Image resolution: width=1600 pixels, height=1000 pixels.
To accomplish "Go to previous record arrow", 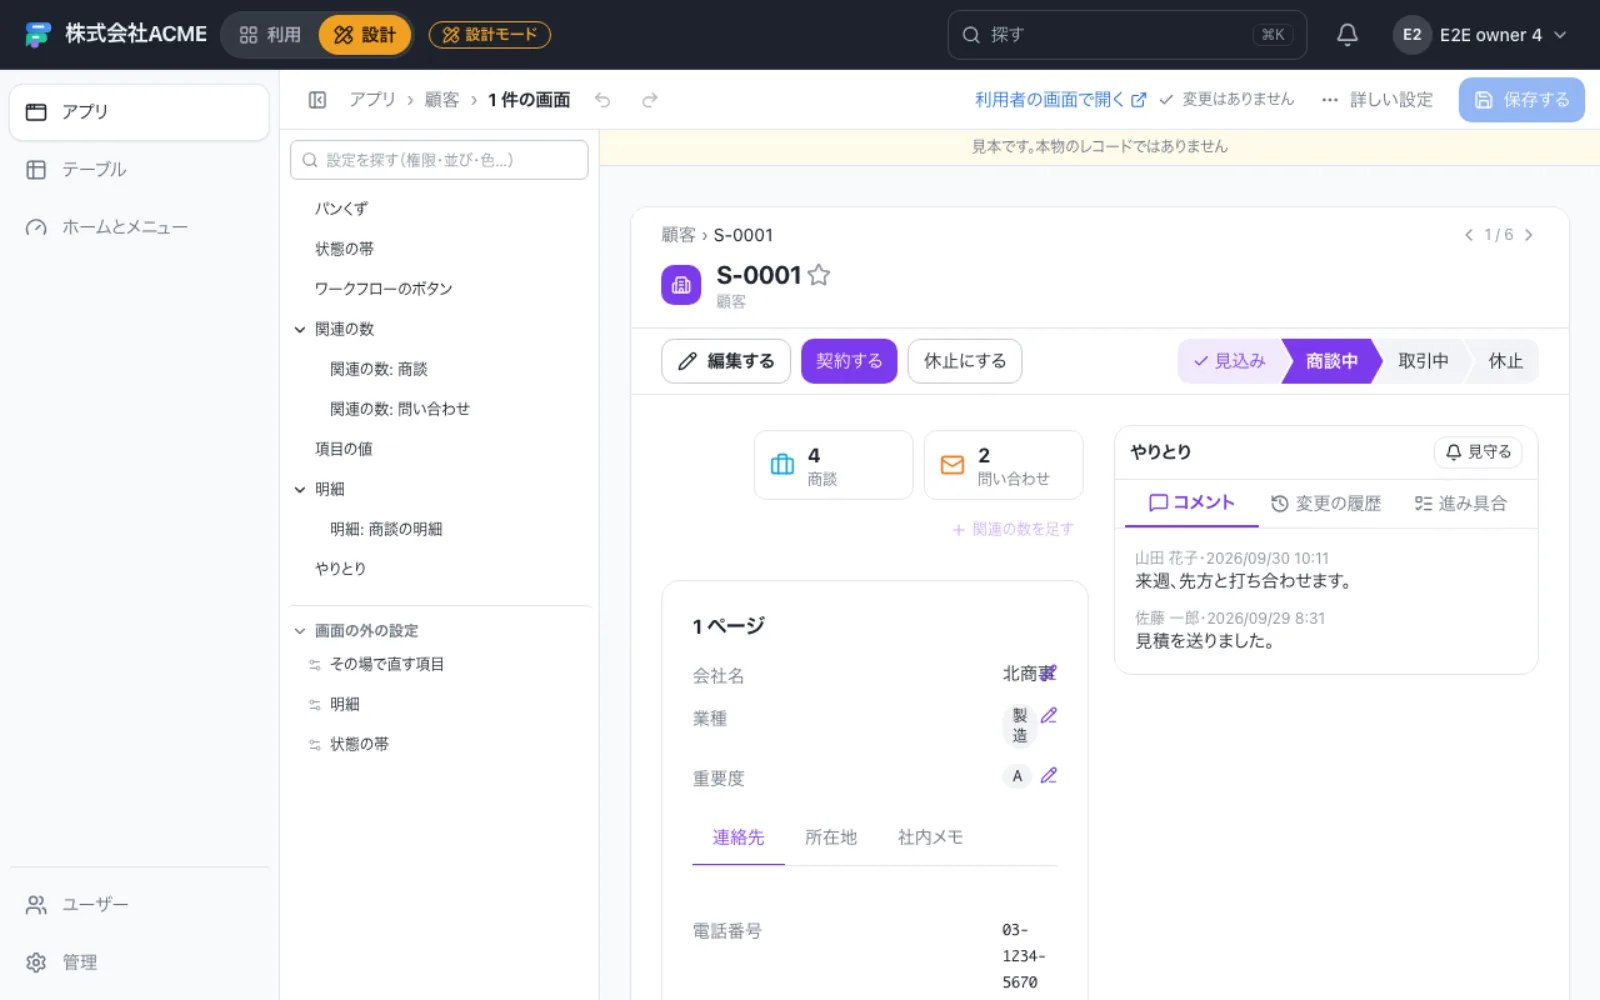I will (1468, 235).
